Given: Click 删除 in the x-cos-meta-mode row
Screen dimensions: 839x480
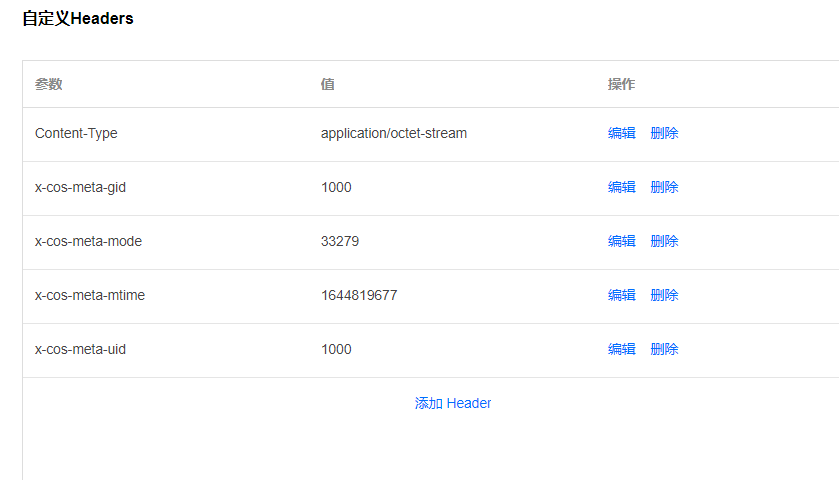Looking at the screenshot, I should click(x=664, y=241).
